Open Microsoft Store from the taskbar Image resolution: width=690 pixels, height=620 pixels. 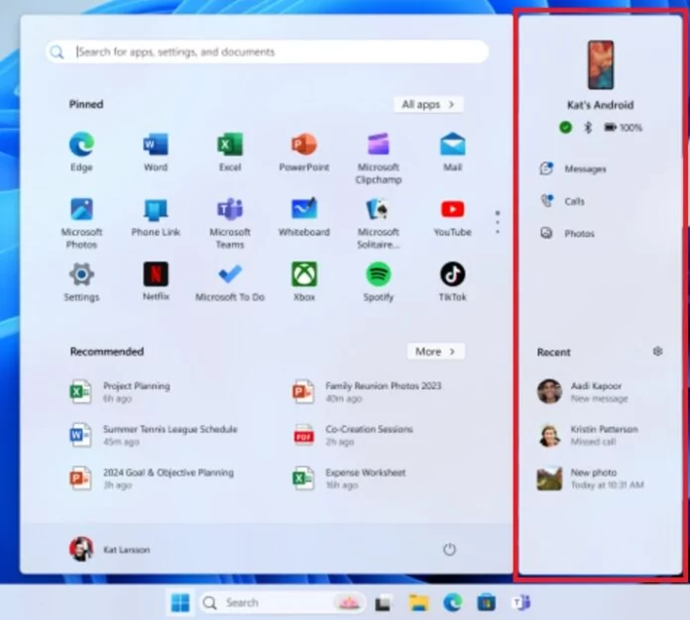click(x=486, y=602)
